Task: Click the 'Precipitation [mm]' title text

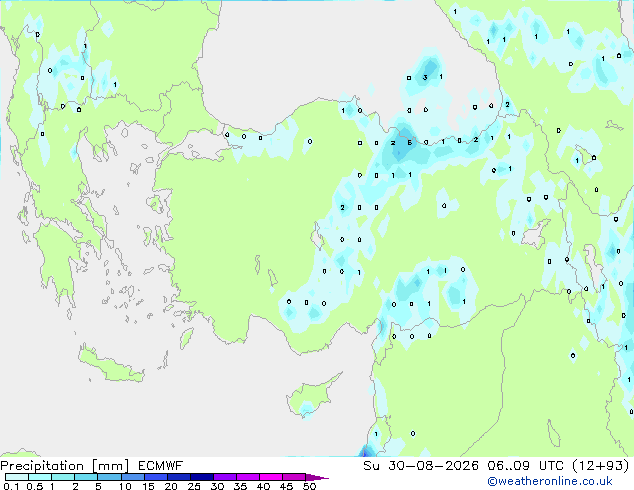Action: coord(65,466)
